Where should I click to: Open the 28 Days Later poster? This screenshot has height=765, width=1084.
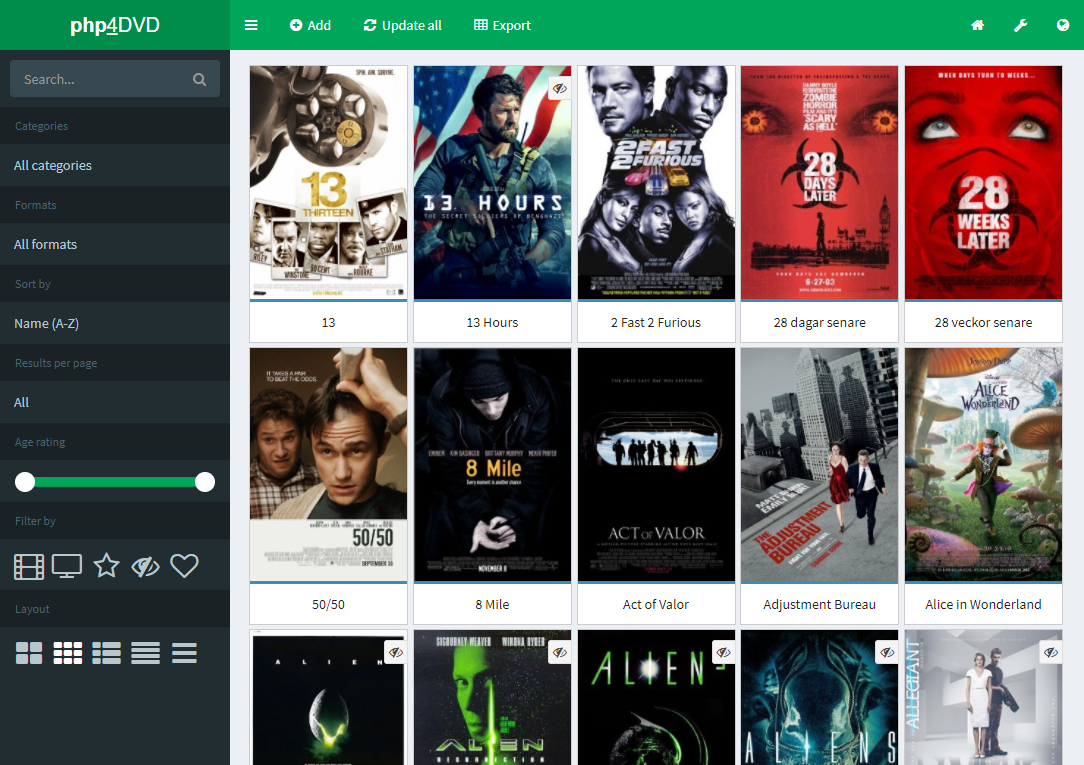(x=819, y=182)
